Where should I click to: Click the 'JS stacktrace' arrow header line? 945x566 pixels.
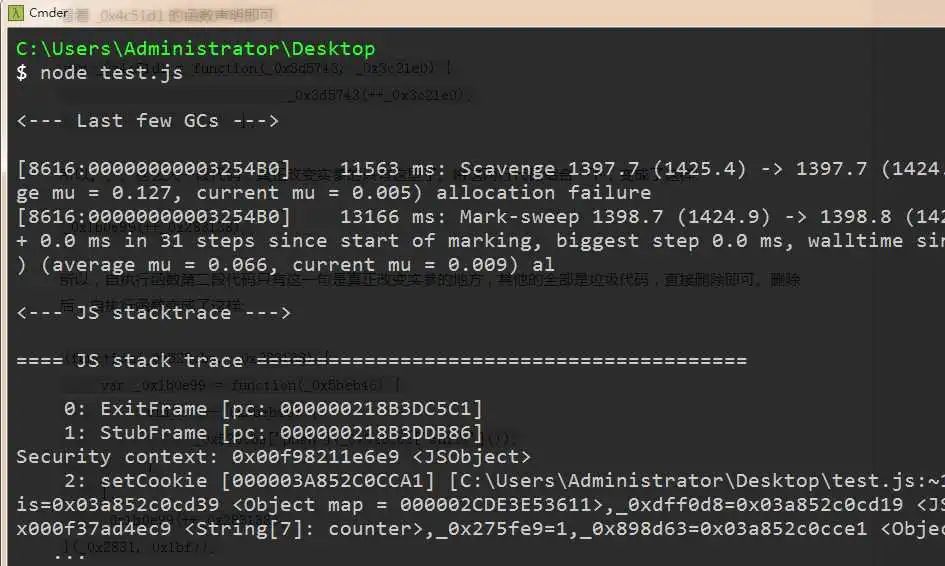coord(154,313)
